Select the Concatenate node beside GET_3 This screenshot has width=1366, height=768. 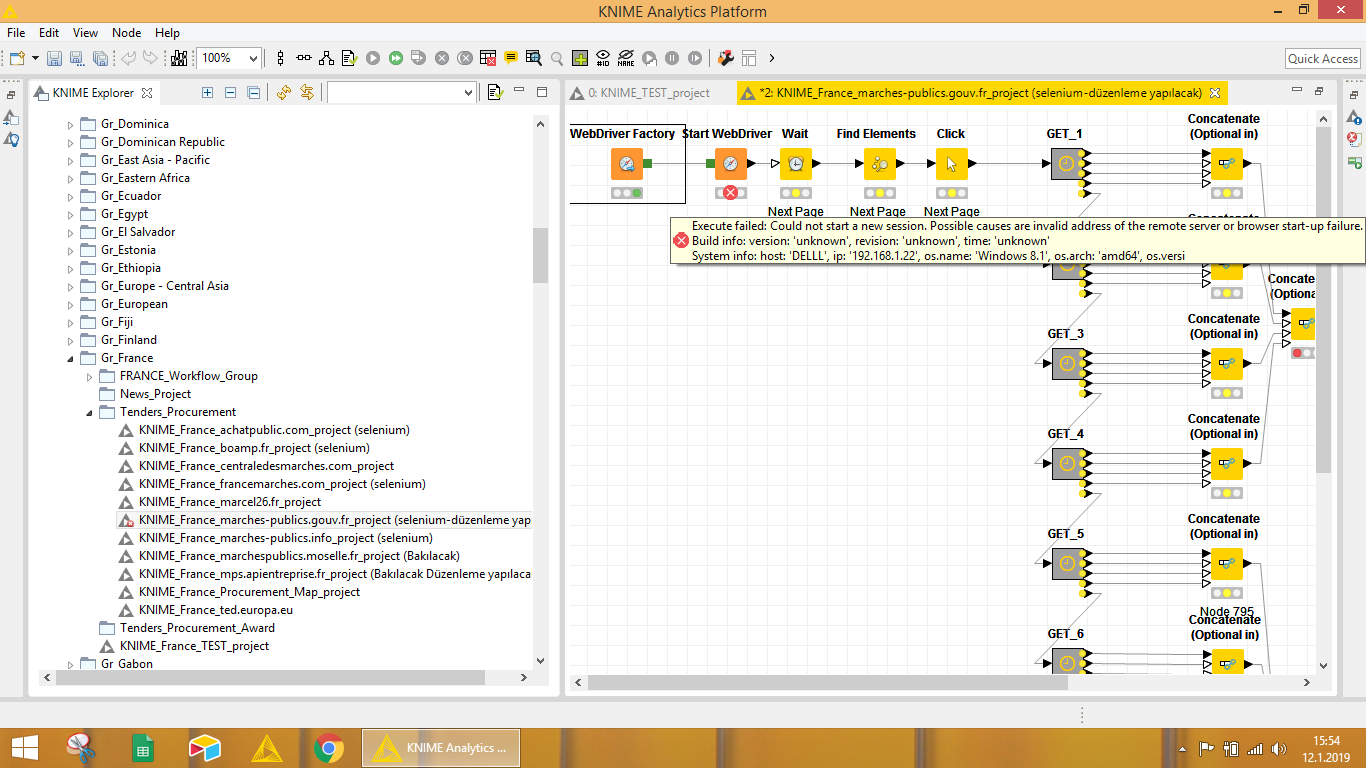coord(1227,364)
